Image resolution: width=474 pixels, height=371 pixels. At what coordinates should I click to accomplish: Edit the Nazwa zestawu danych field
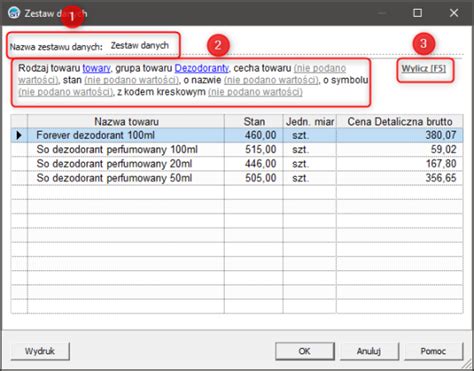coord(140,46)
